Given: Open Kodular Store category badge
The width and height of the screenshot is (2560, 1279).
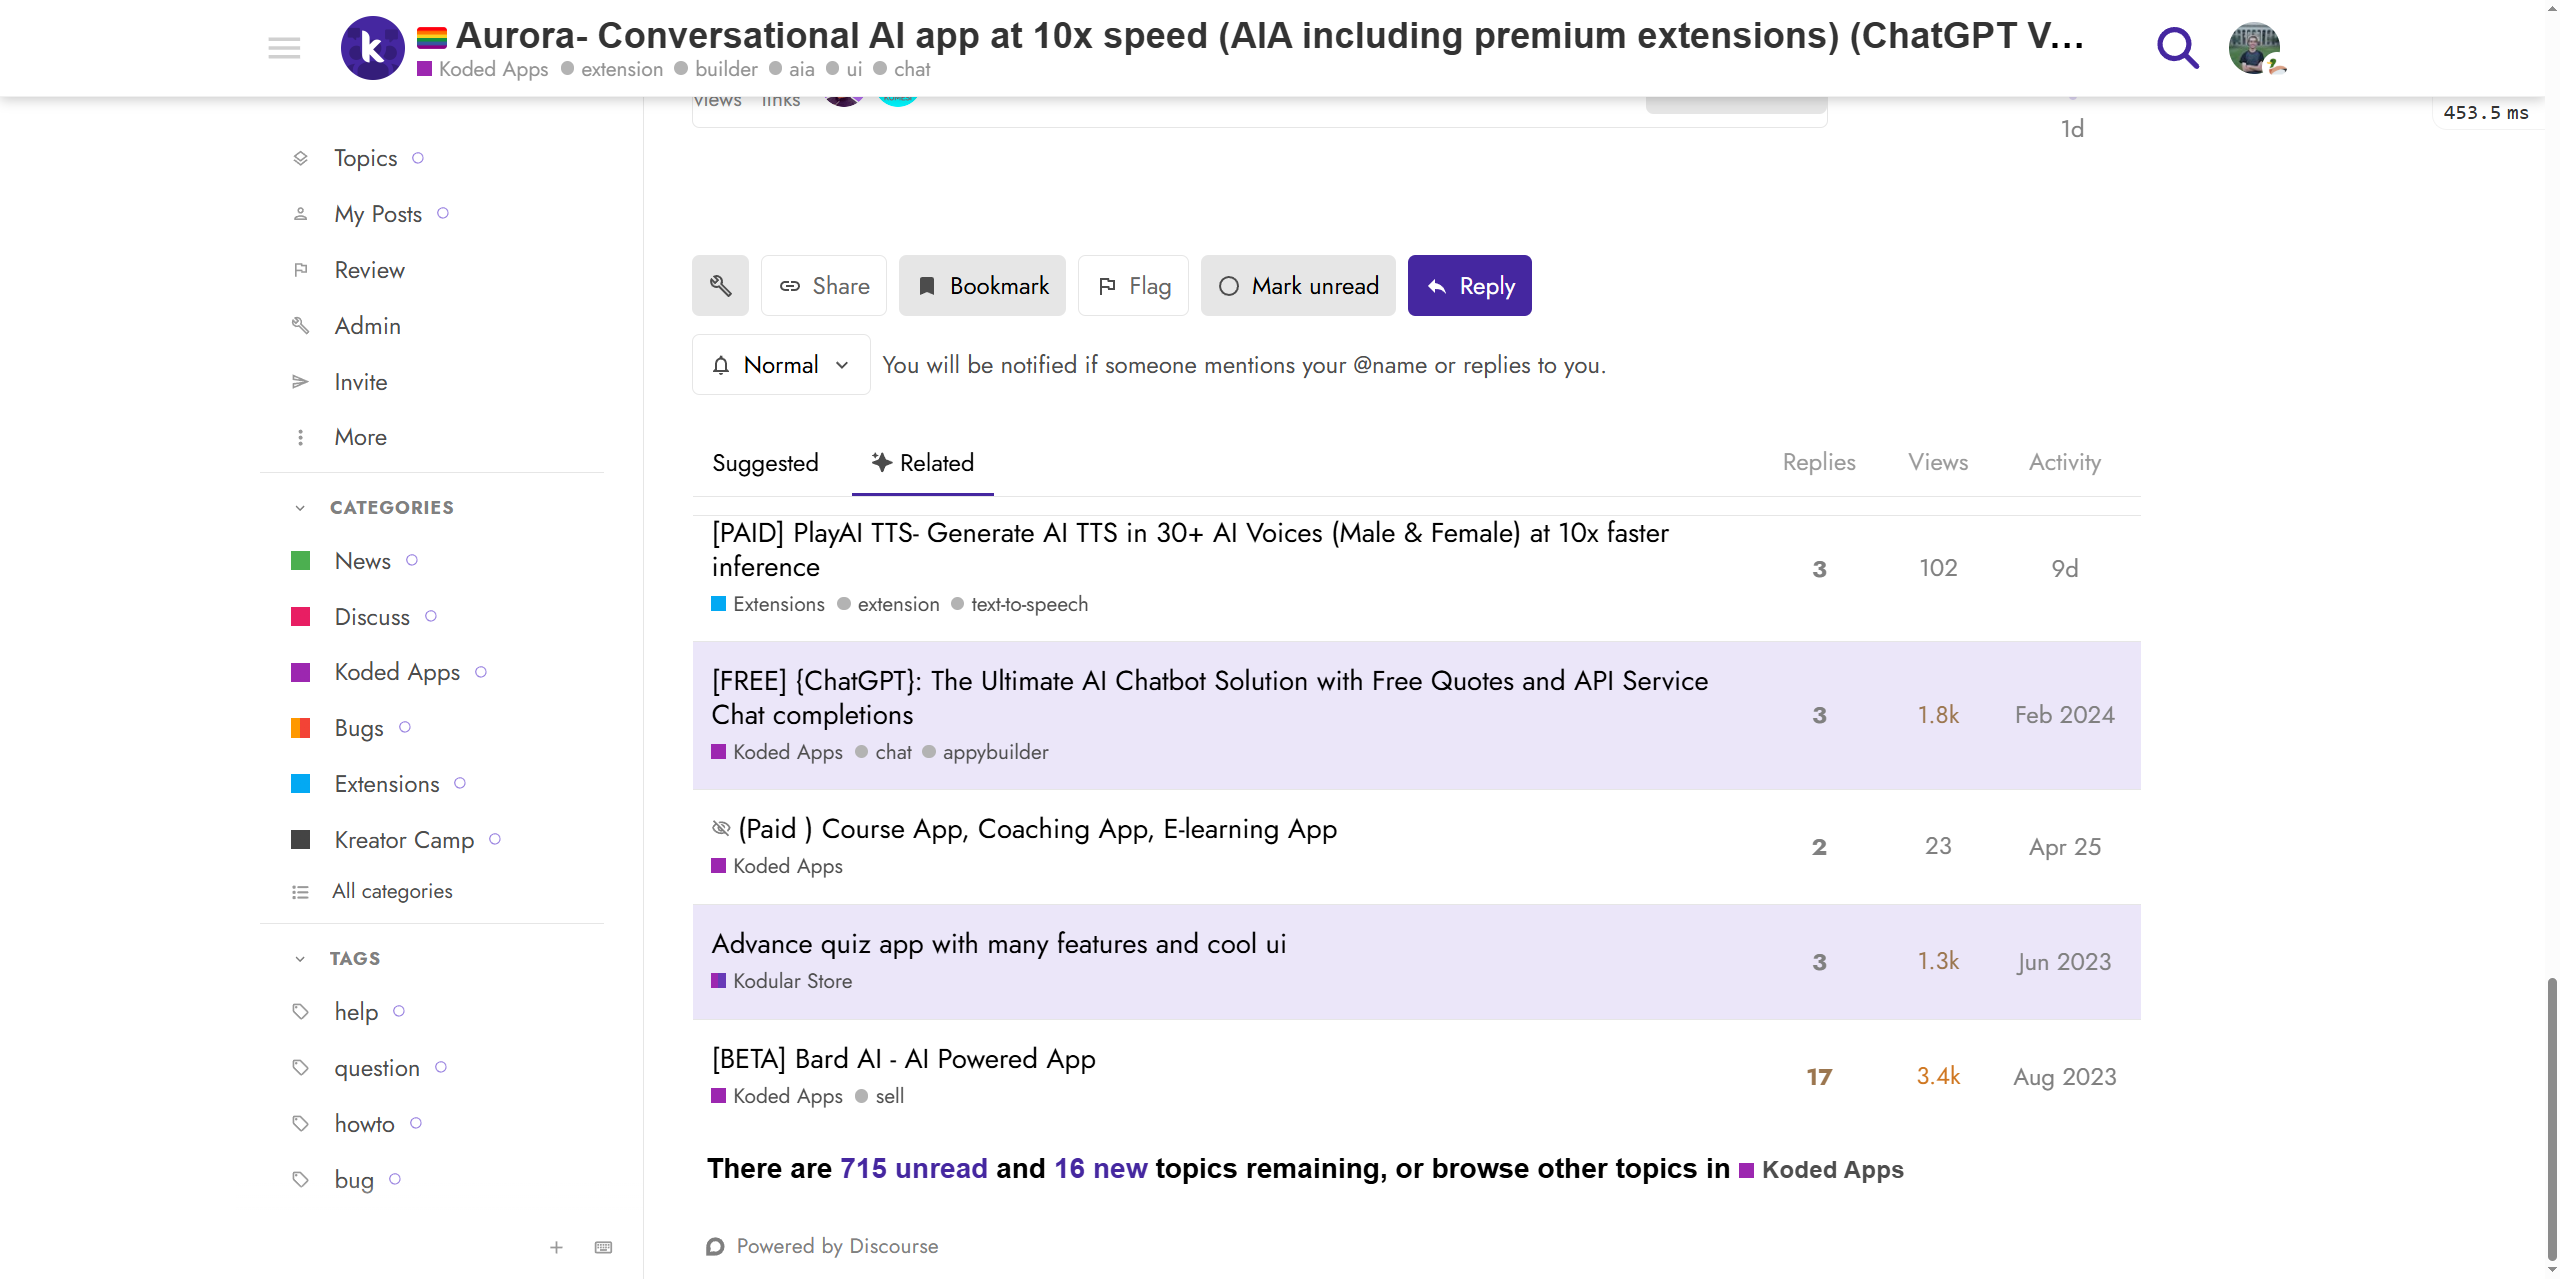Looking at the screenshot, I should [782, 981].
